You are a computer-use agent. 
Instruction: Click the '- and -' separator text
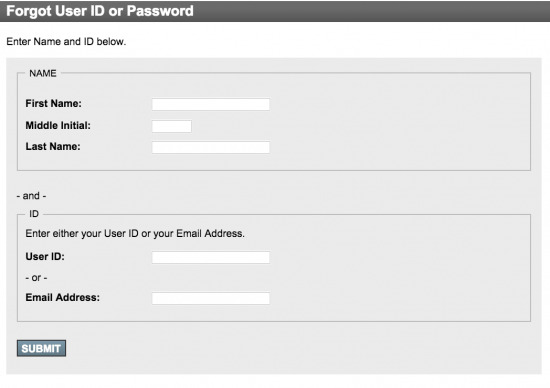(x=31, y=196)
